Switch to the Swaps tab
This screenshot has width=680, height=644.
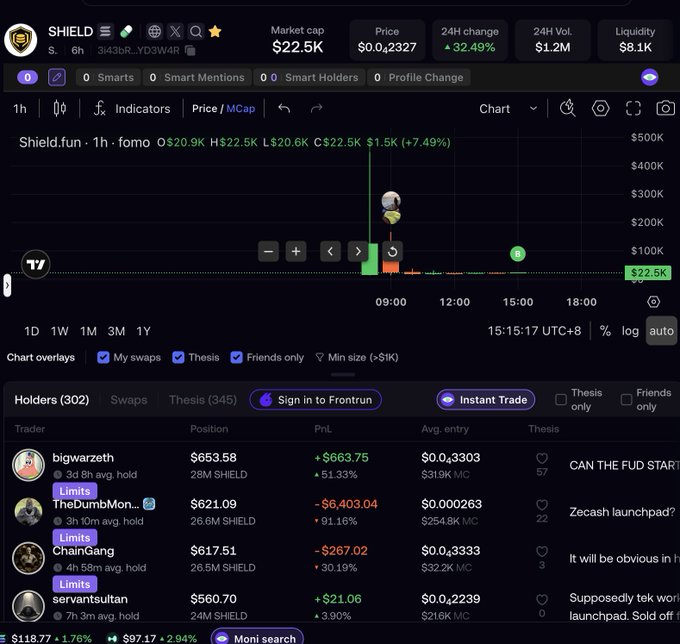[x=129, y=400]
